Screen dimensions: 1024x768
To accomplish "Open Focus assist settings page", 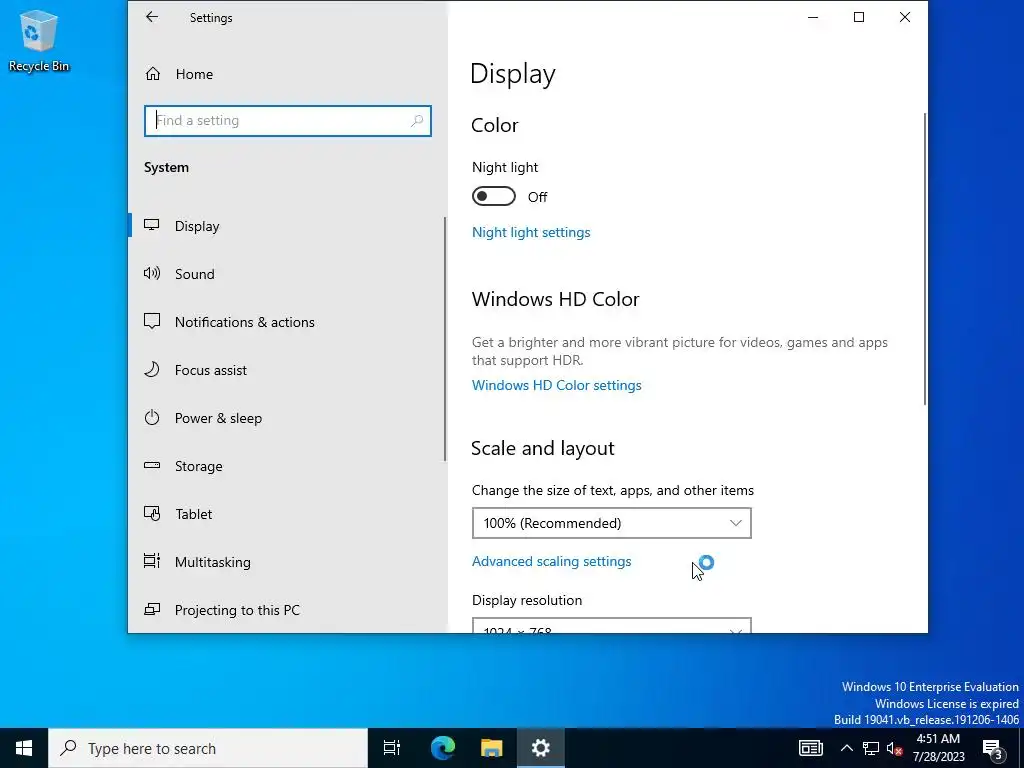I will pyautogui.click(x=286, y=370).
